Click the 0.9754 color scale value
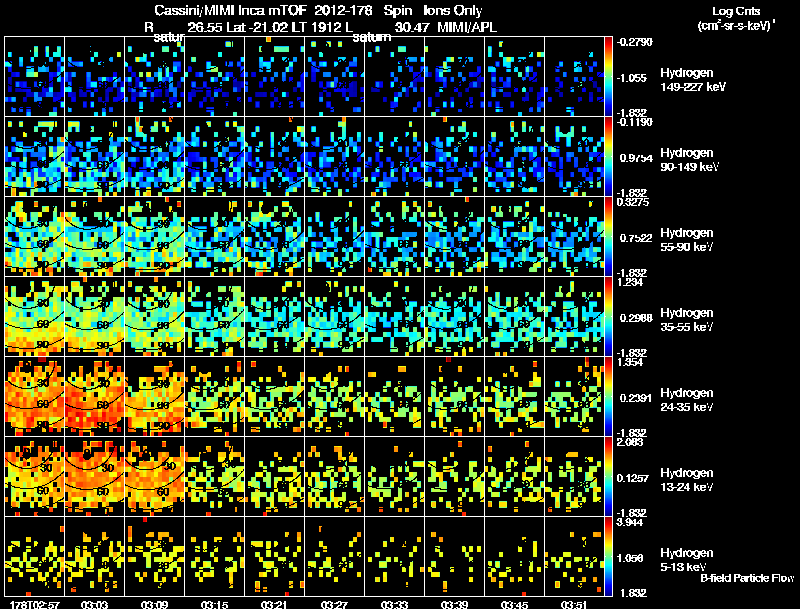 click(x=636, y=158)
